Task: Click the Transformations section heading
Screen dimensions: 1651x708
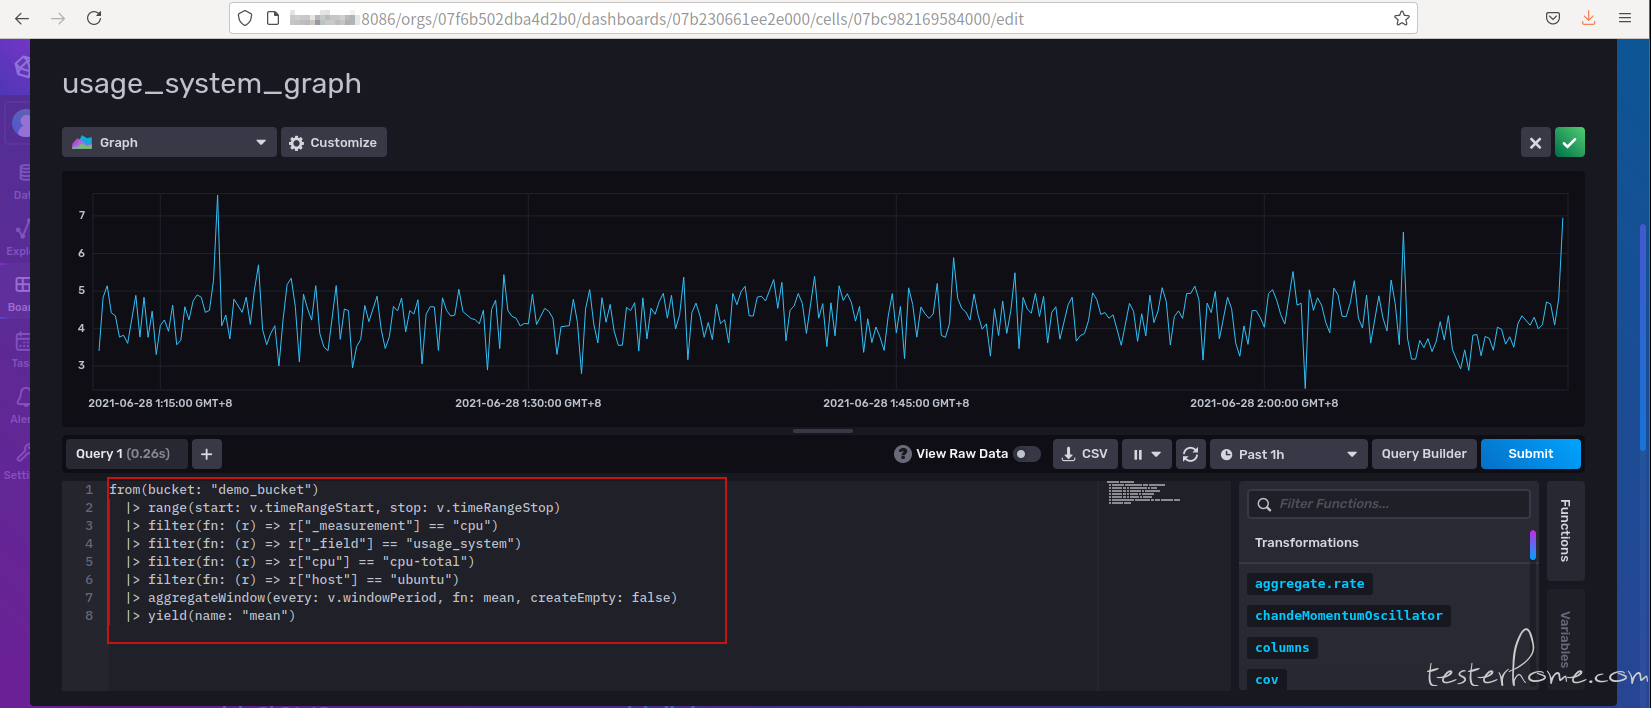Action: pyautogui.click(x=1306, y=543)
